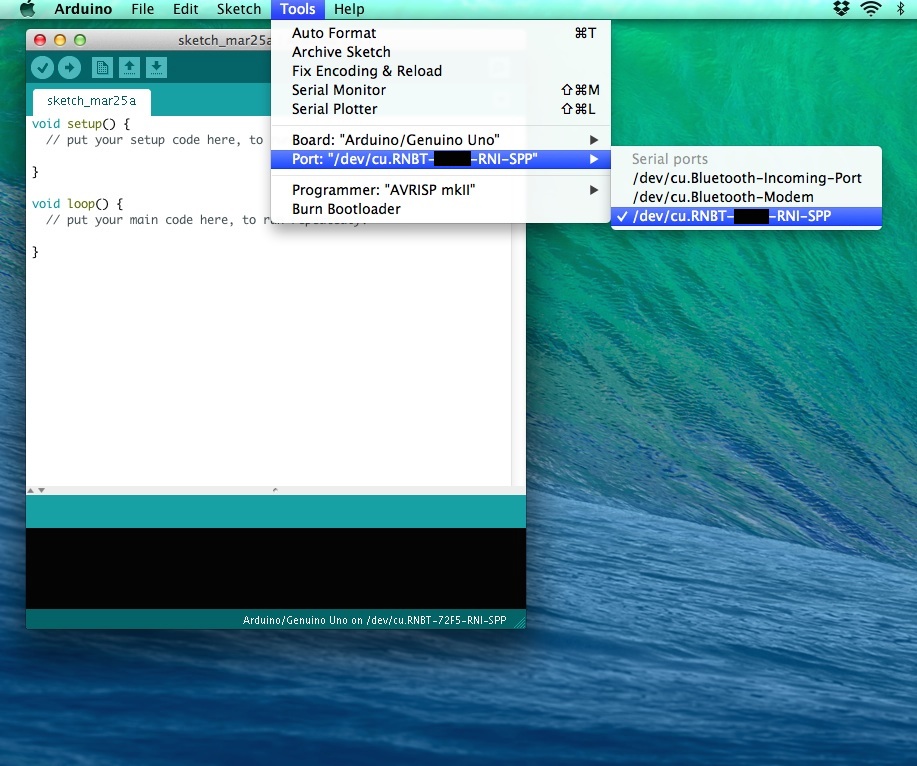Click the Open sketch up-arrow icon
917x766 pixels.
(129, 68)
